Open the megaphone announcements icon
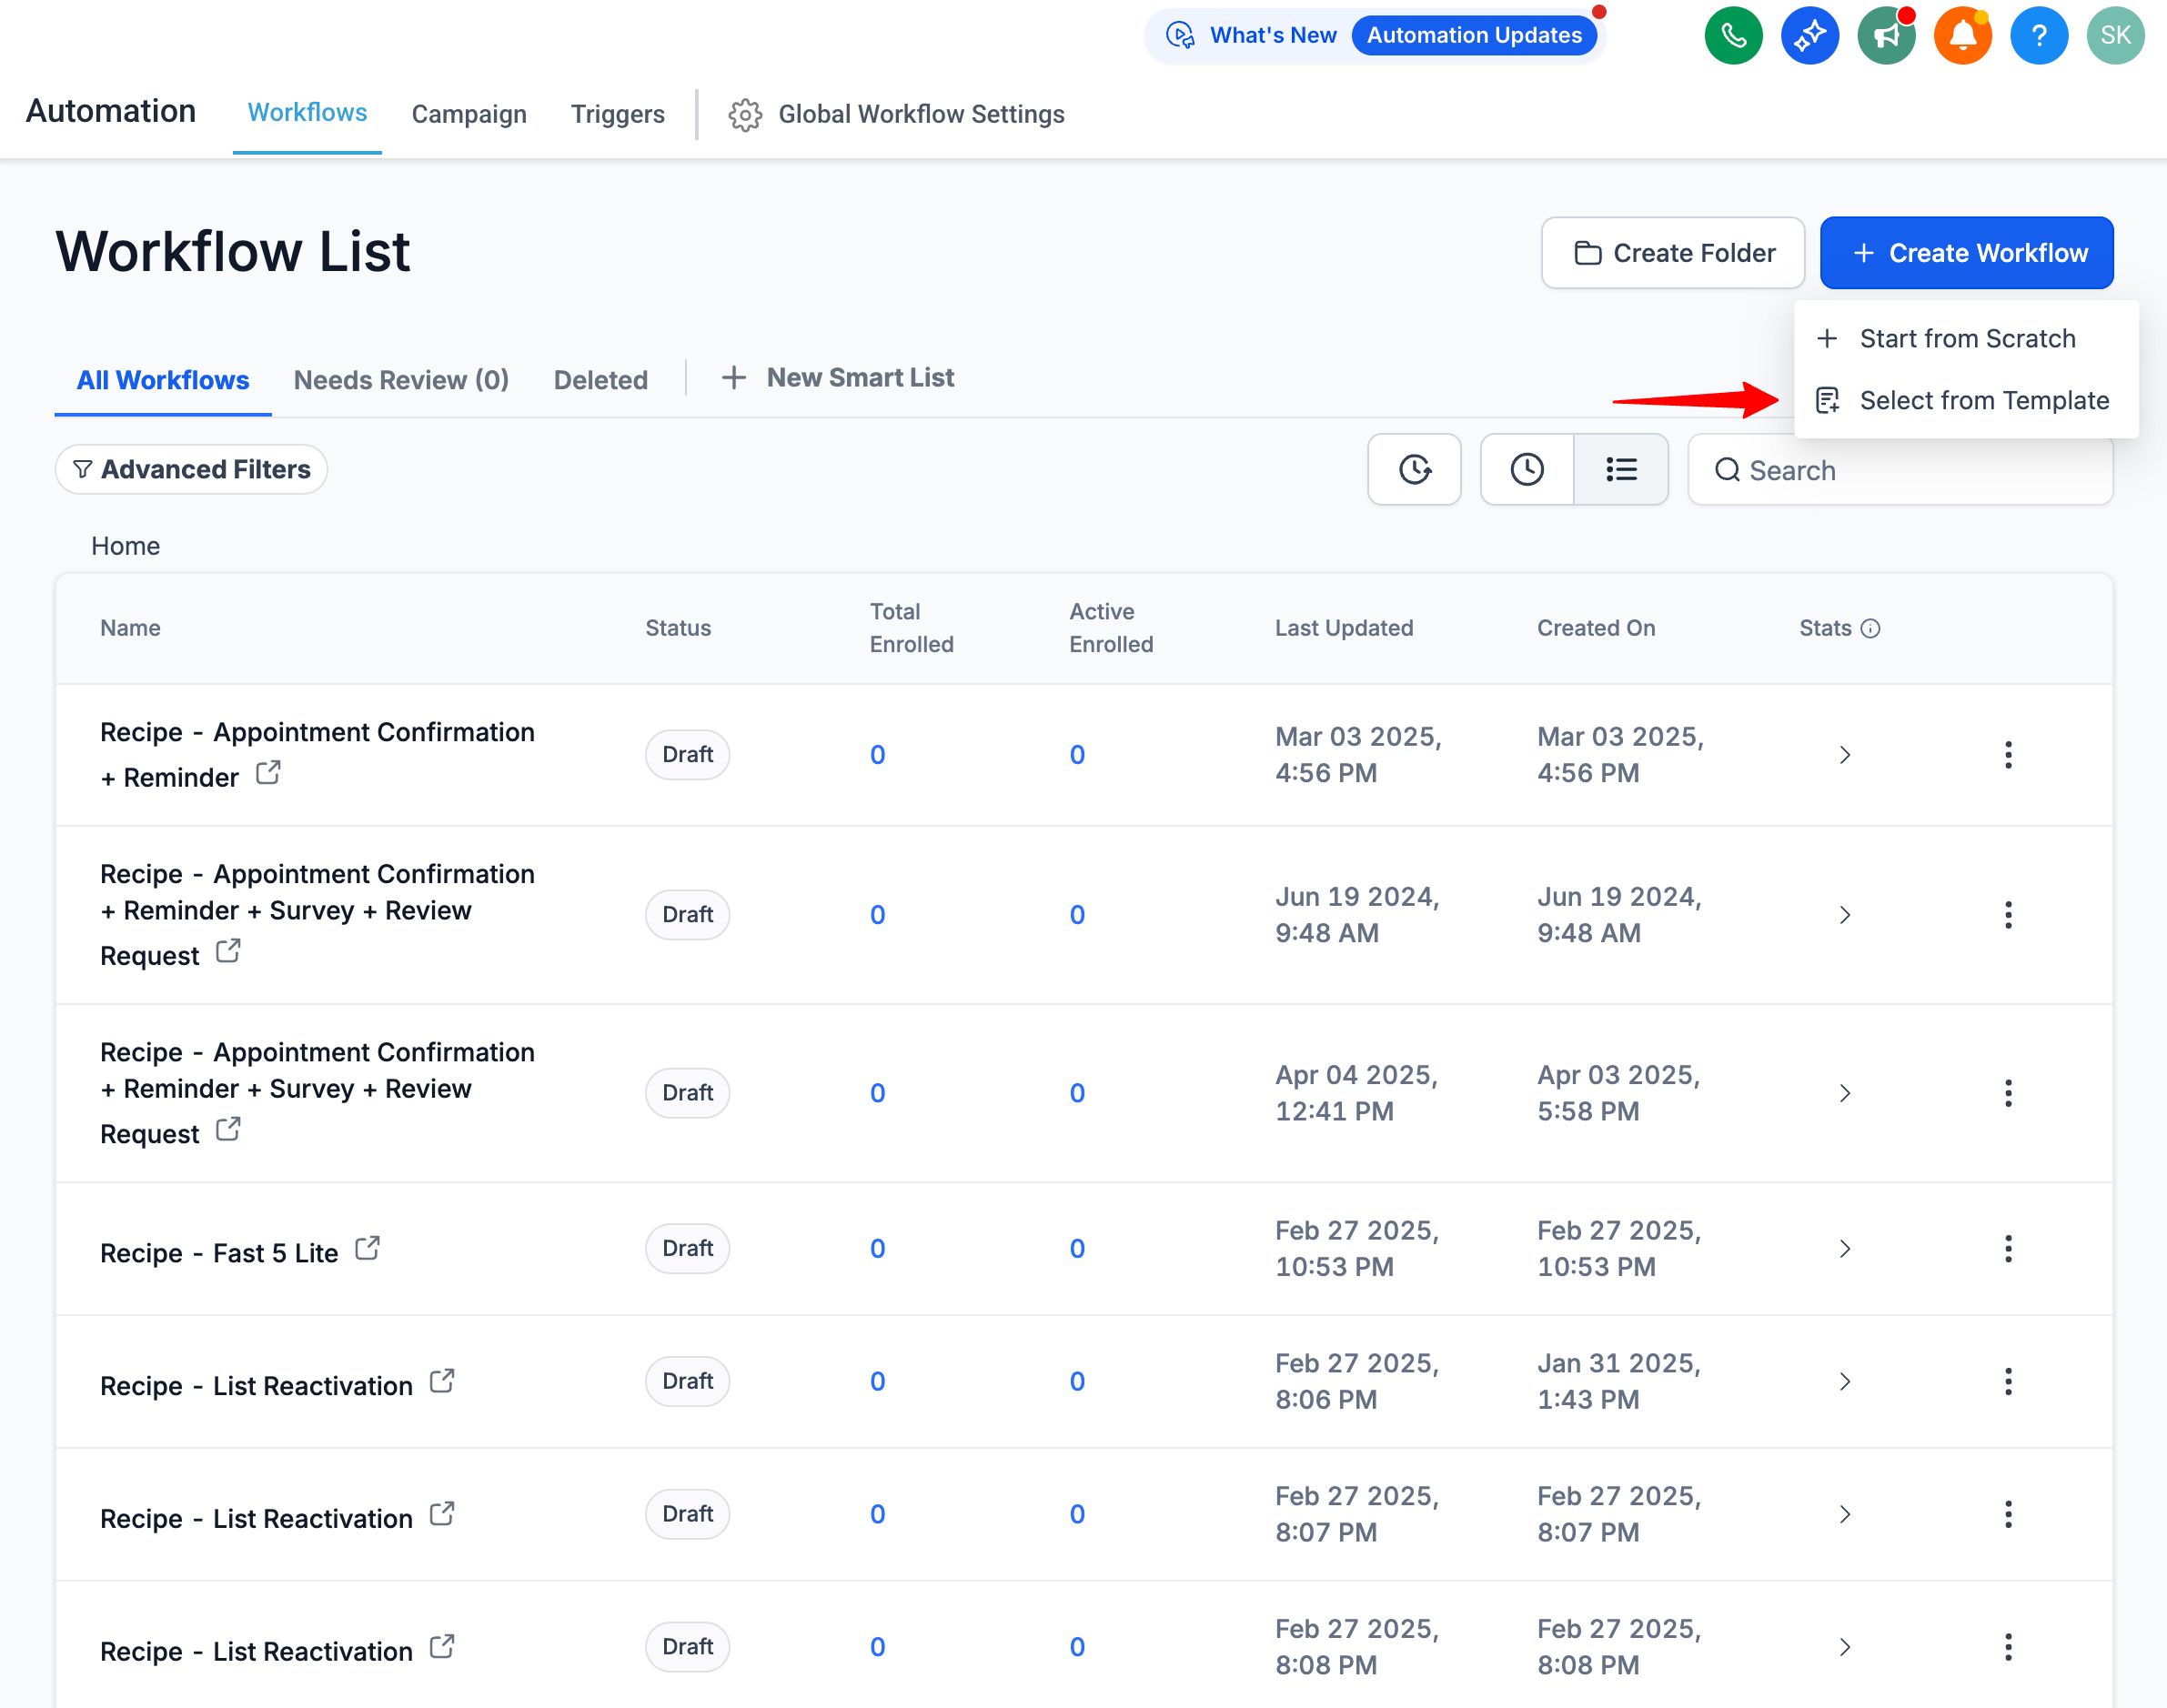 [x=1886, y=36]
